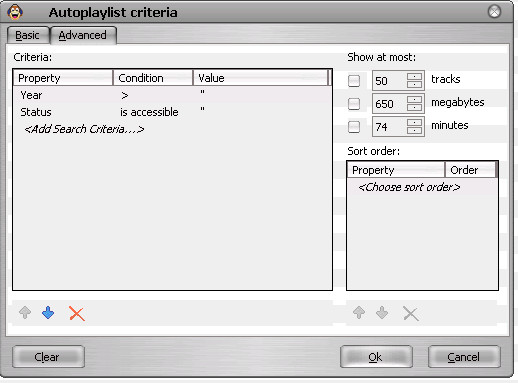Move selected criterion down with the blue arrow
This screenshot has height=383, width=518.
48,313
